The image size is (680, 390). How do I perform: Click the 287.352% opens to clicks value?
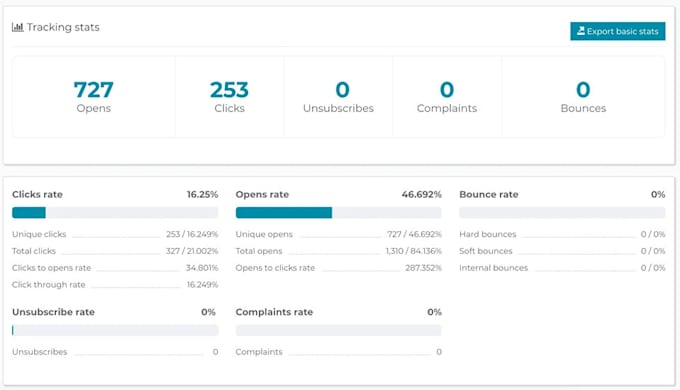pyautogui.click(x=423, y=268)
